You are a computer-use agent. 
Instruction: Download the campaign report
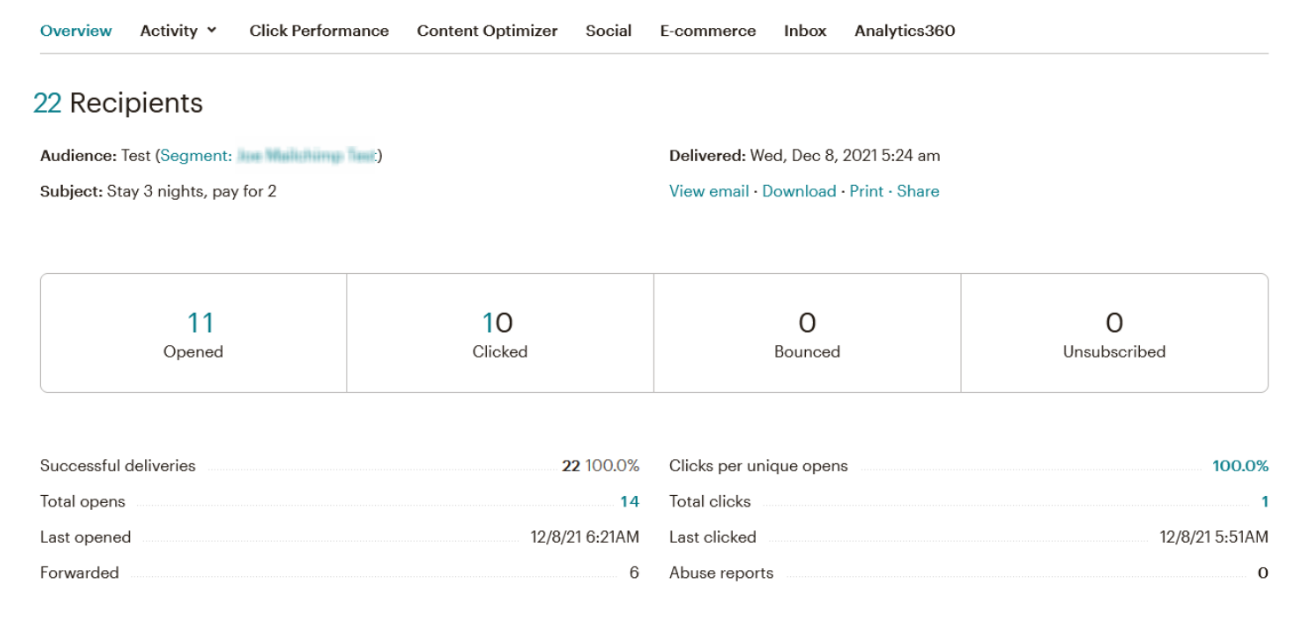coord(799,191)
